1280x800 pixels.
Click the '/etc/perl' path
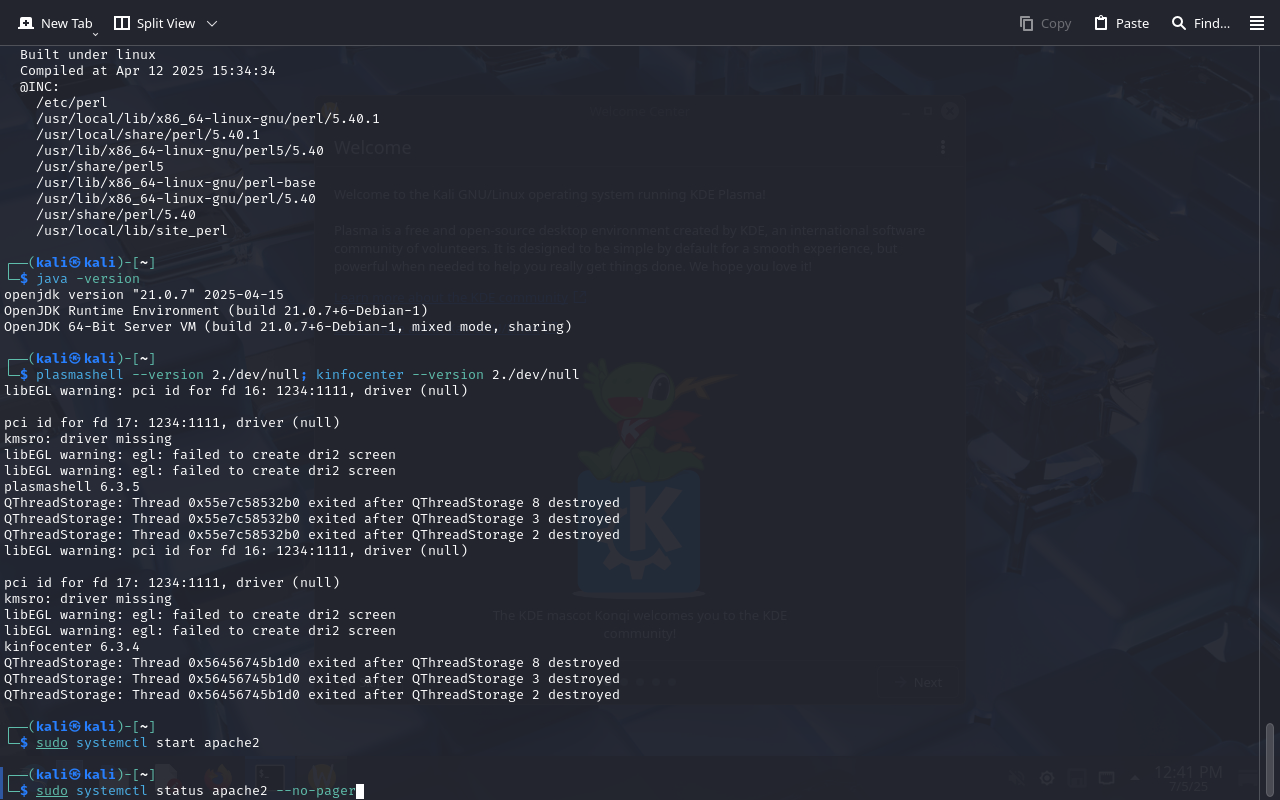pyautogui.click(x=72, y=102)
